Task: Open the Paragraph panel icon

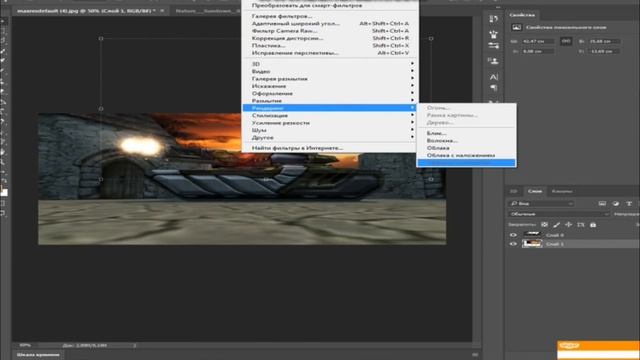Action: coord(493,88)
